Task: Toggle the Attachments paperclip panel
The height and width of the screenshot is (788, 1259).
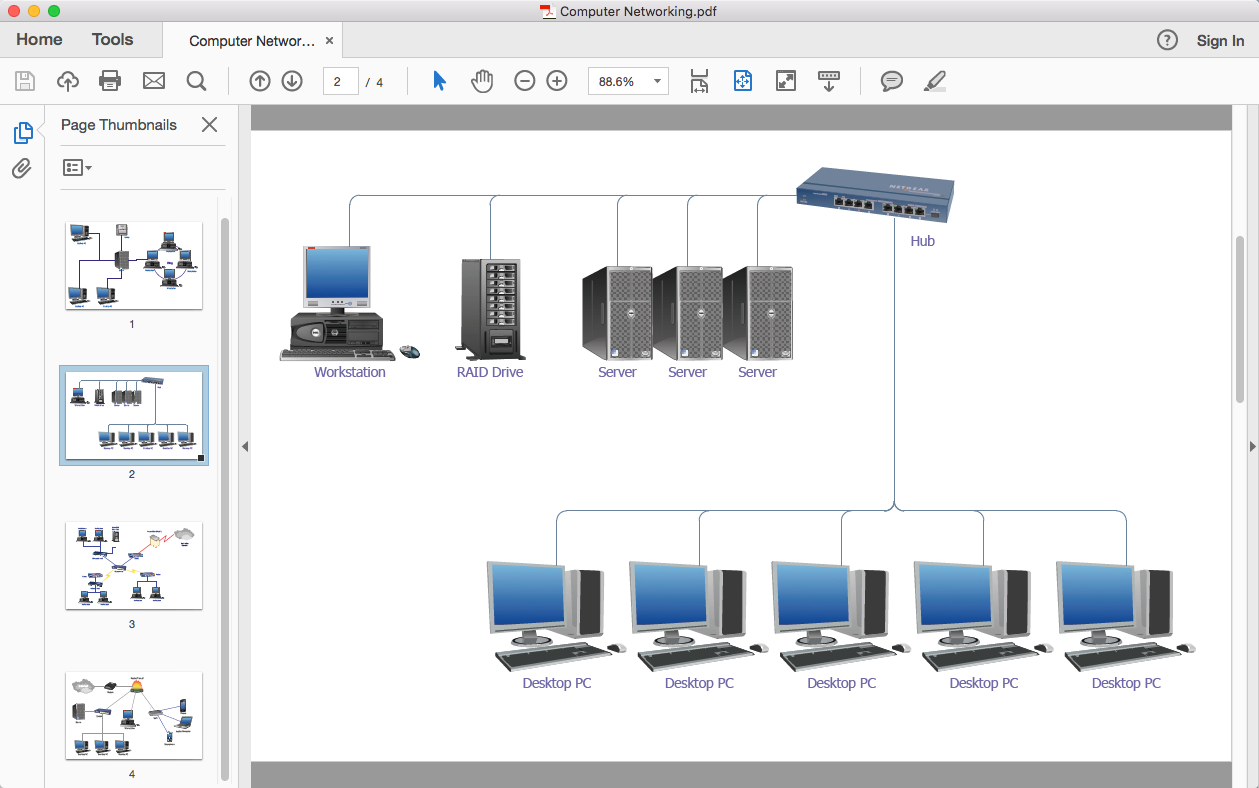Action: click(22, 168)
